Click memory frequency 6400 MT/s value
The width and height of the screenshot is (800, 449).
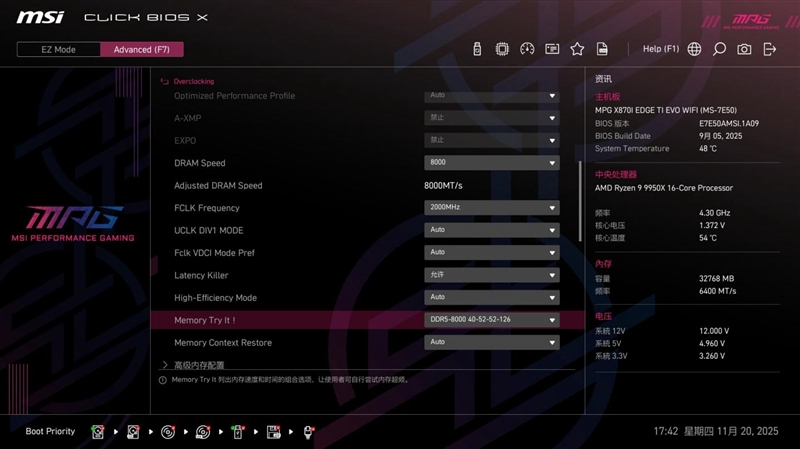717,291
